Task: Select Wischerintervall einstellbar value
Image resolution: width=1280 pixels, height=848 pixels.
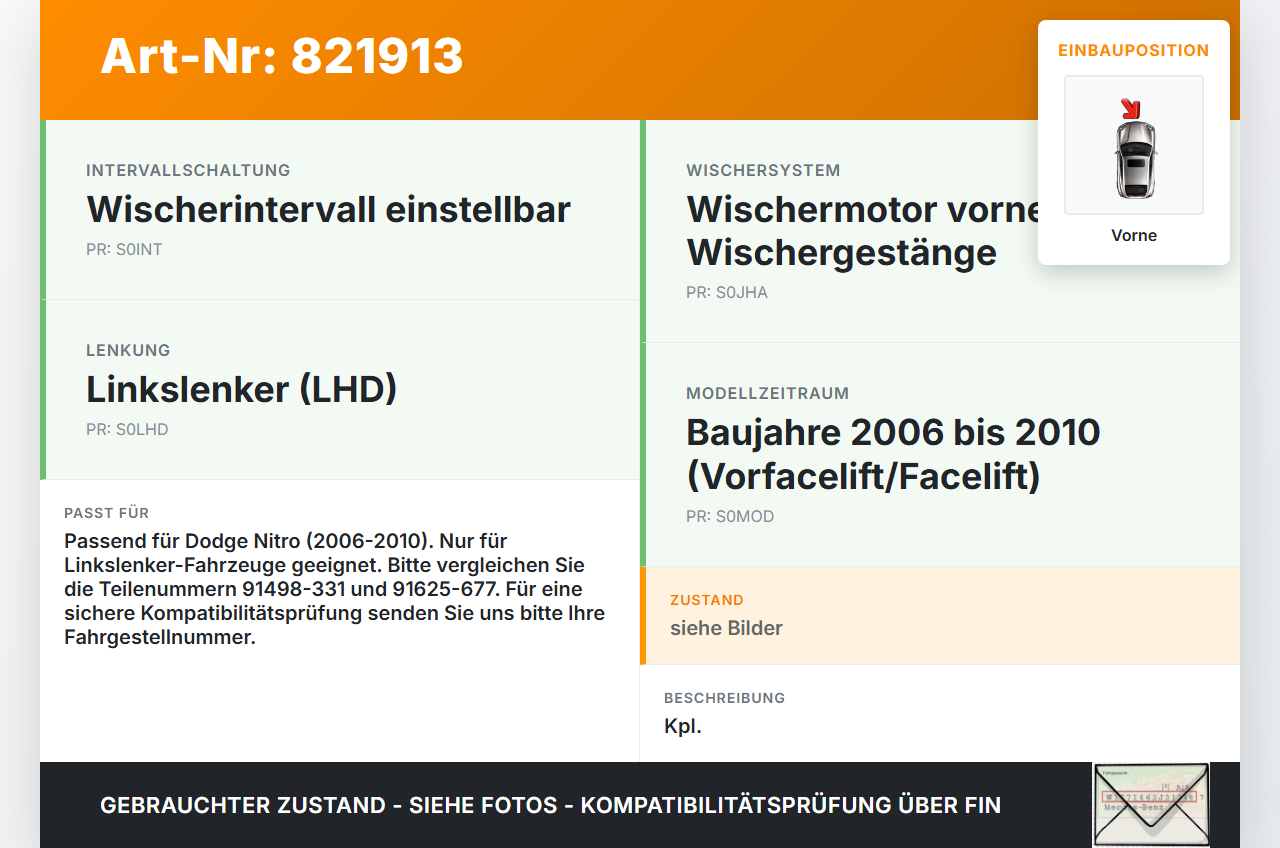Action: click(329, 209)
